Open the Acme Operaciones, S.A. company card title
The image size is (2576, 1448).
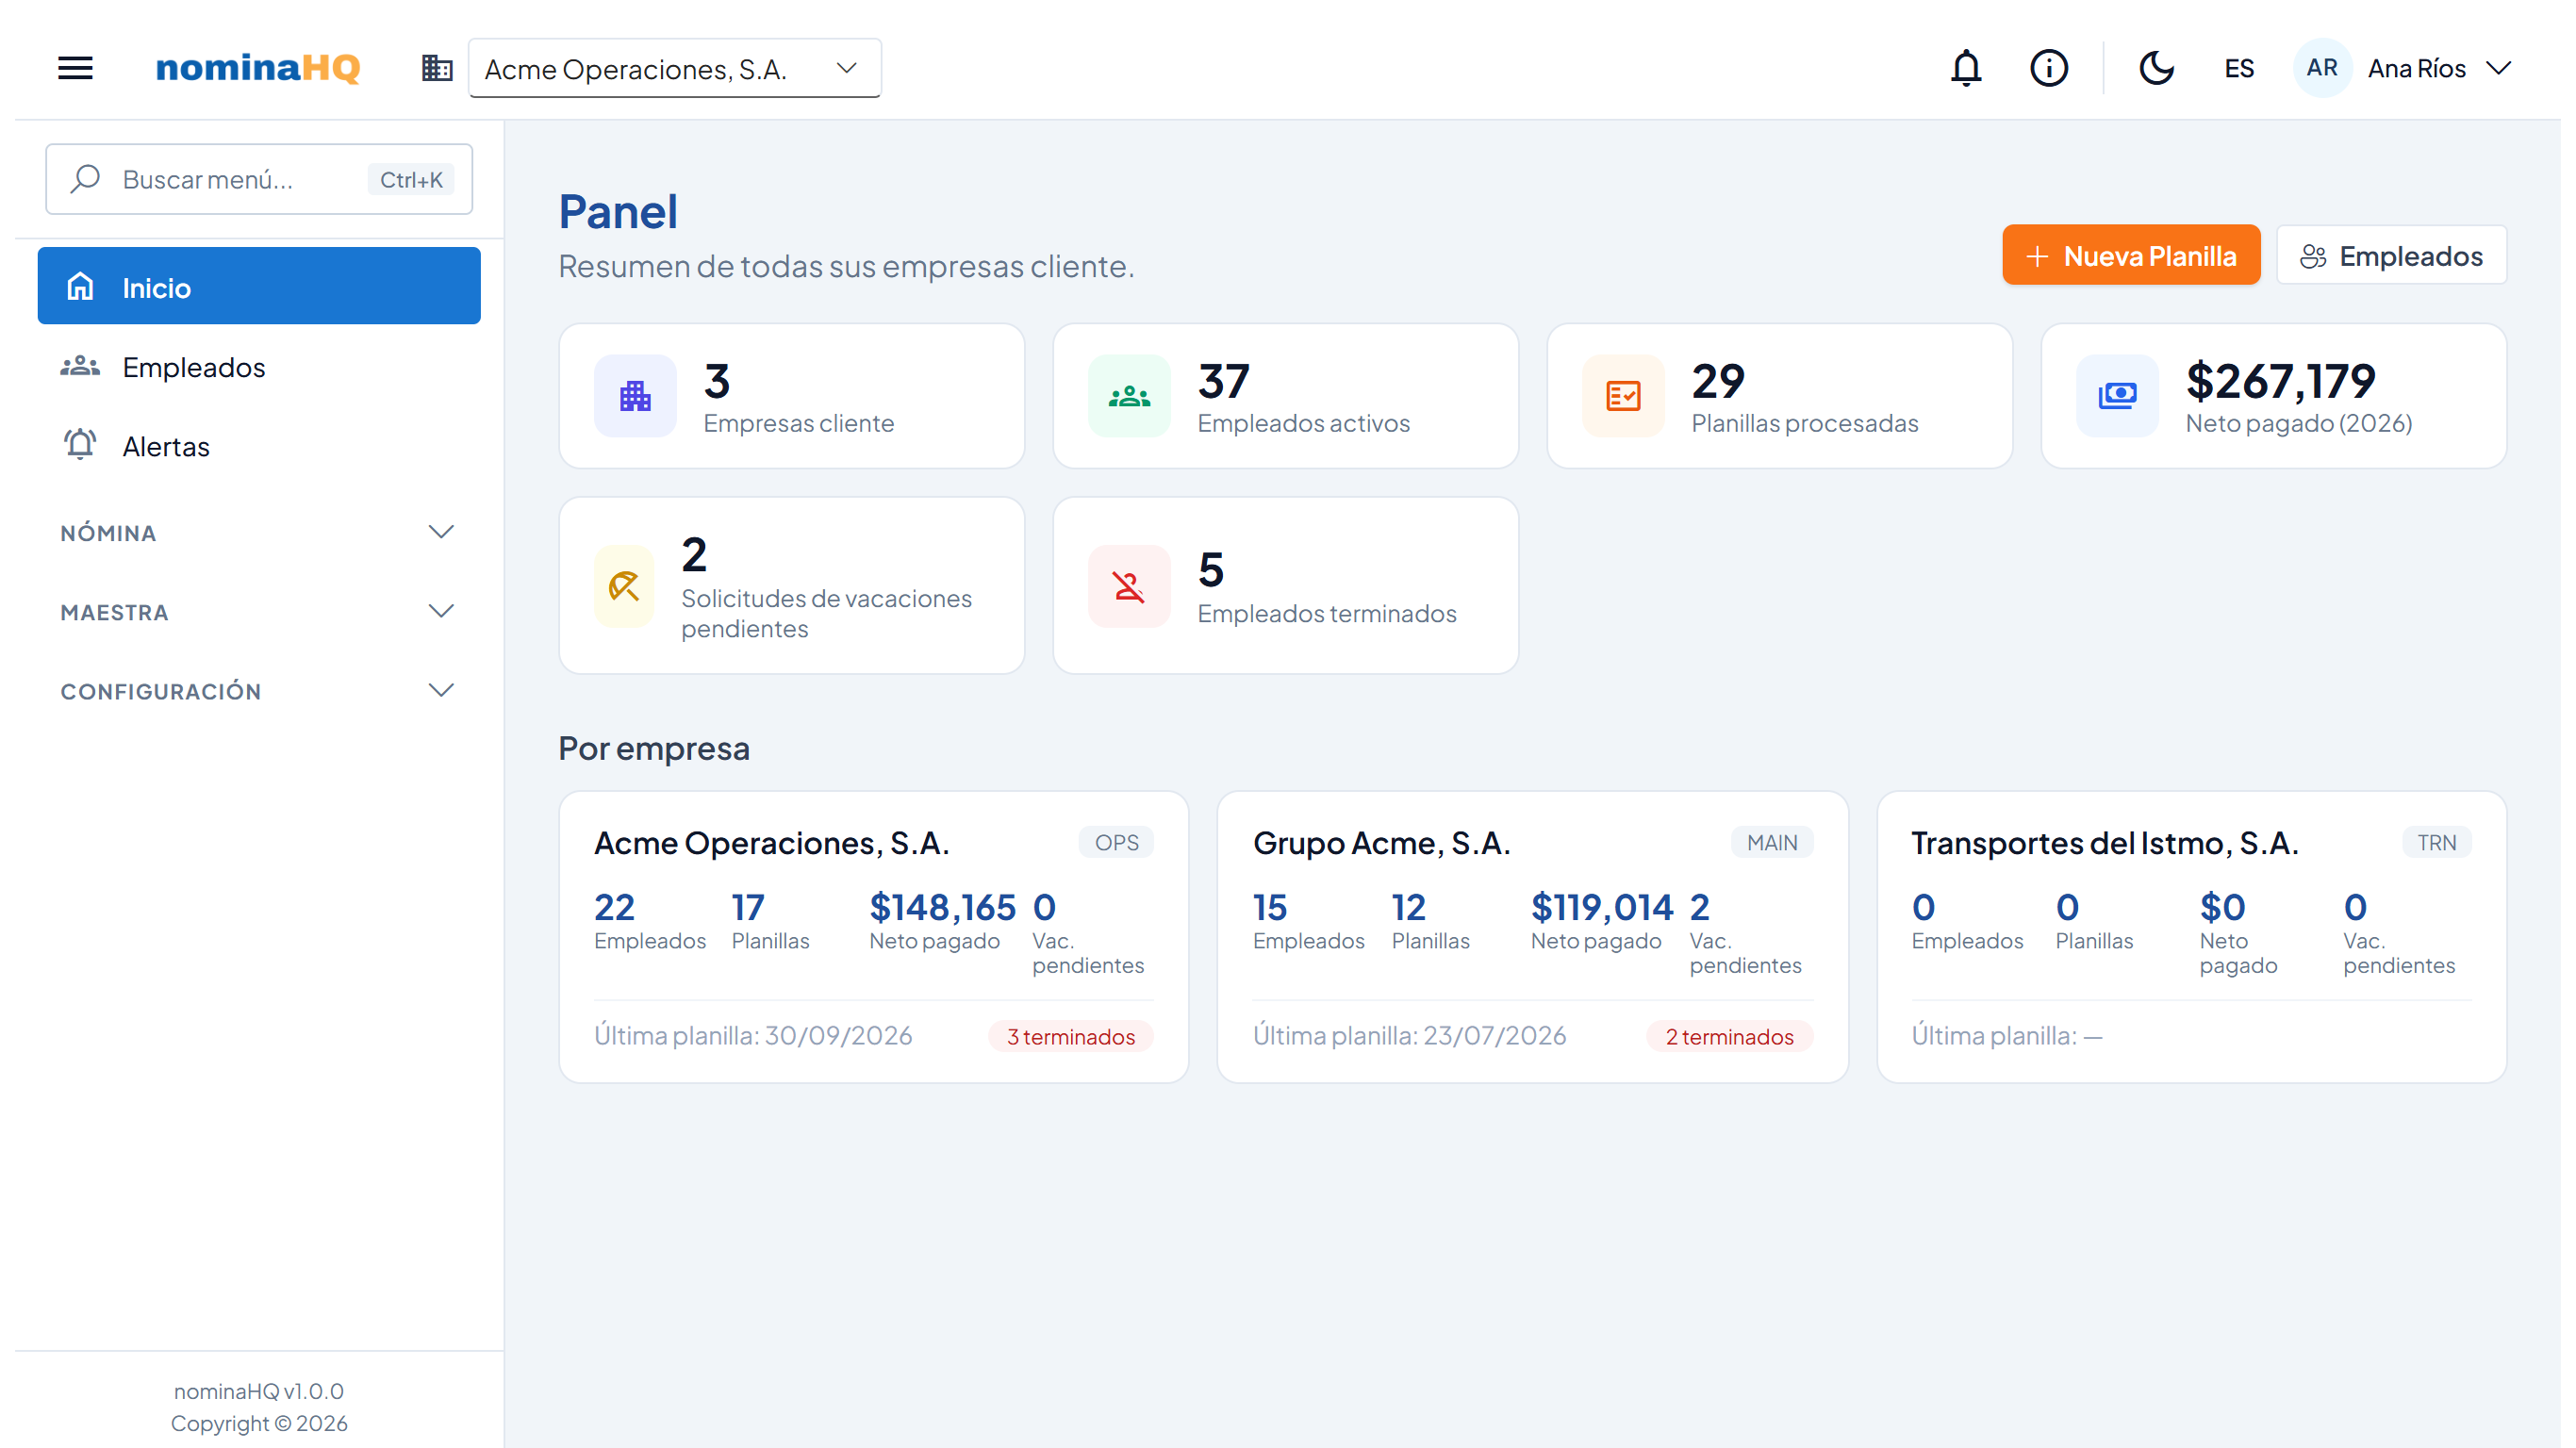[771, 843]
